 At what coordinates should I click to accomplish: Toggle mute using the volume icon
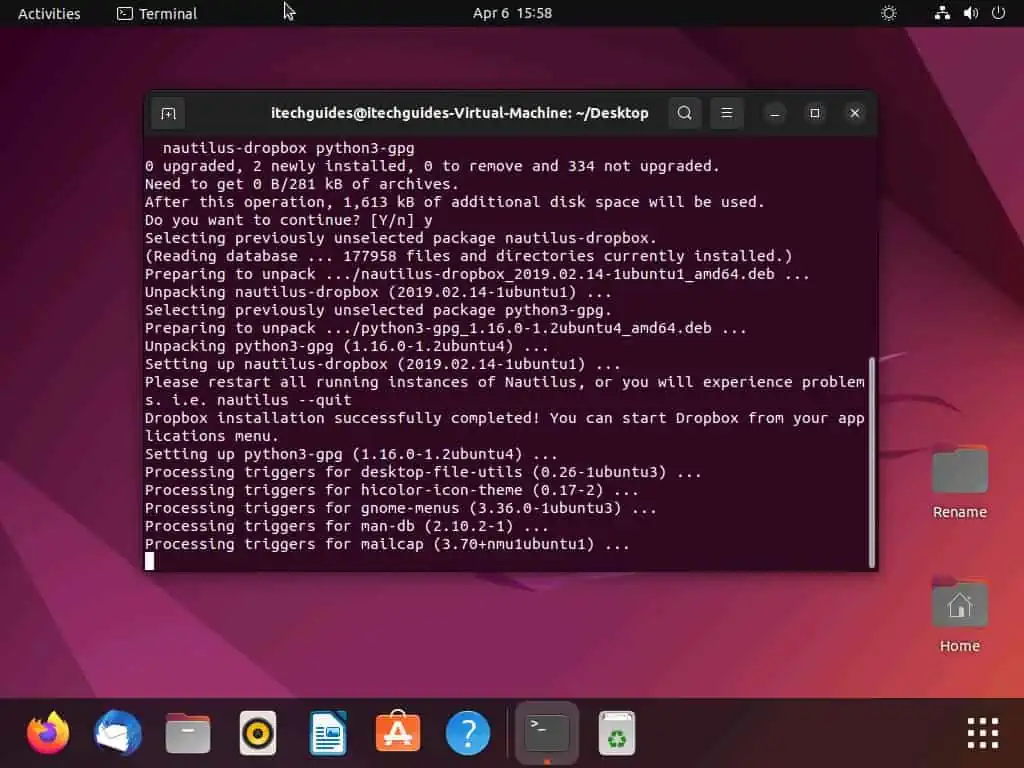968,13
